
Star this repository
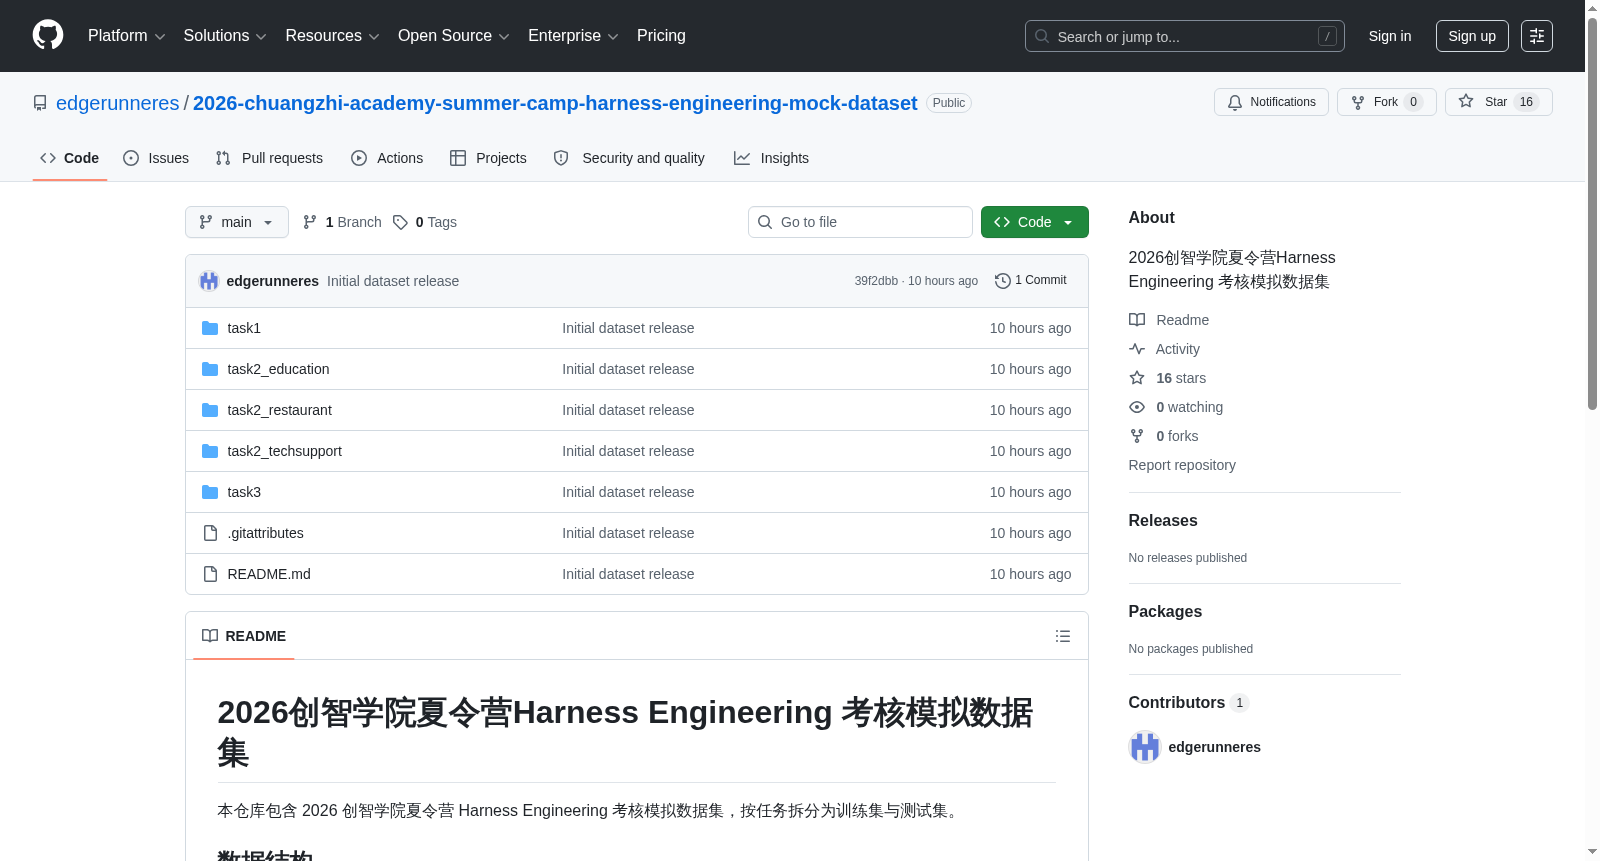pyautogui.click(x=1498, y=102)
